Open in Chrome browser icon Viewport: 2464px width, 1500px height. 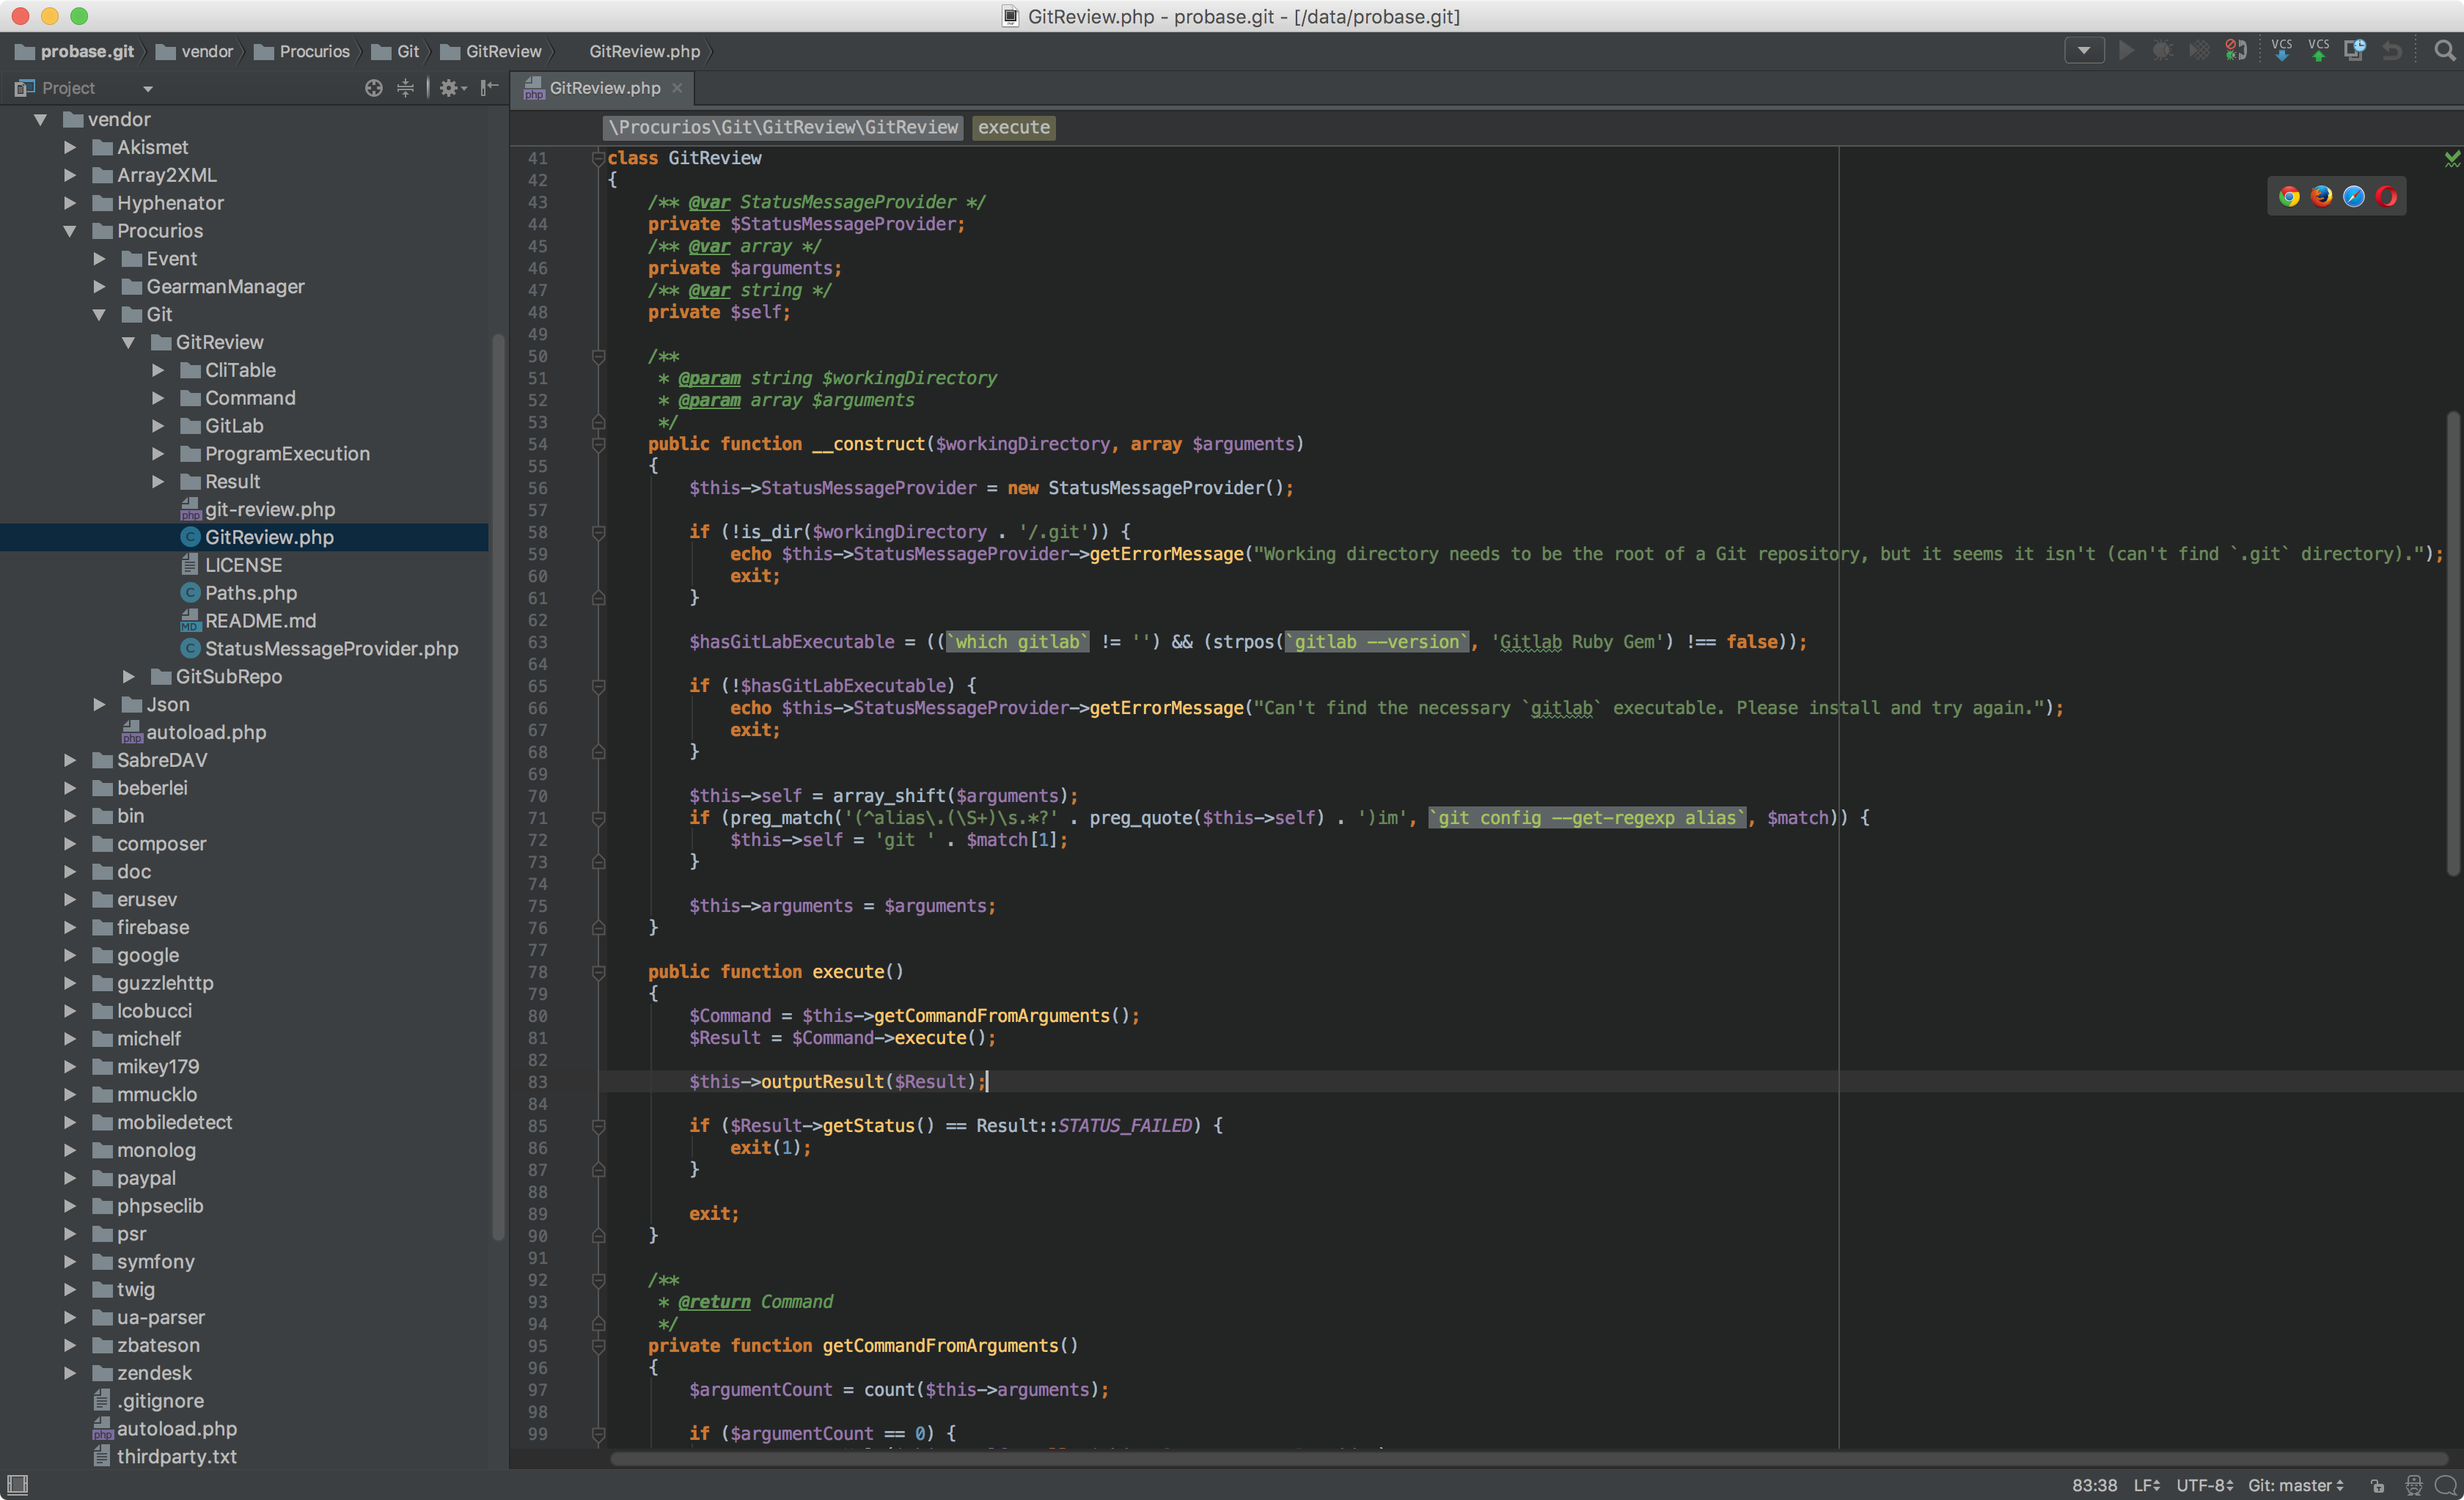(x=2289, y=196)
